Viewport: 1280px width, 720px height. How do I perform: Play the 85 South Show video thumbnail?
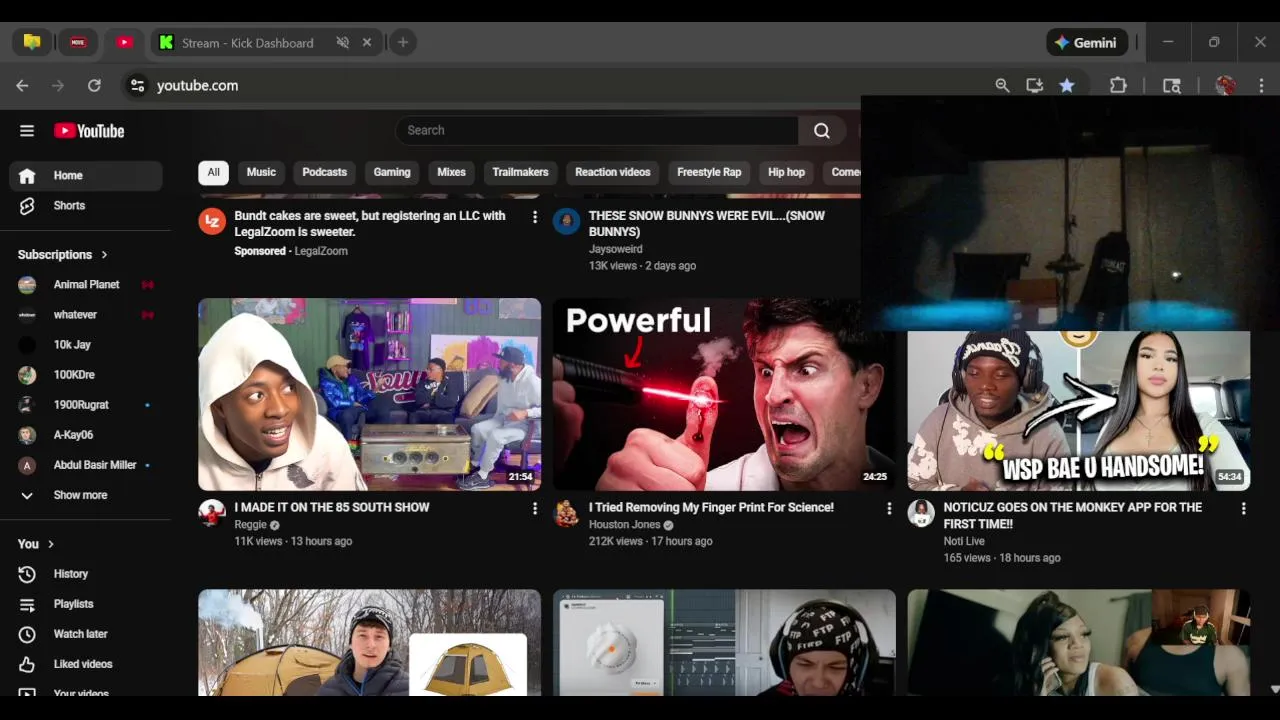[369, 394]
